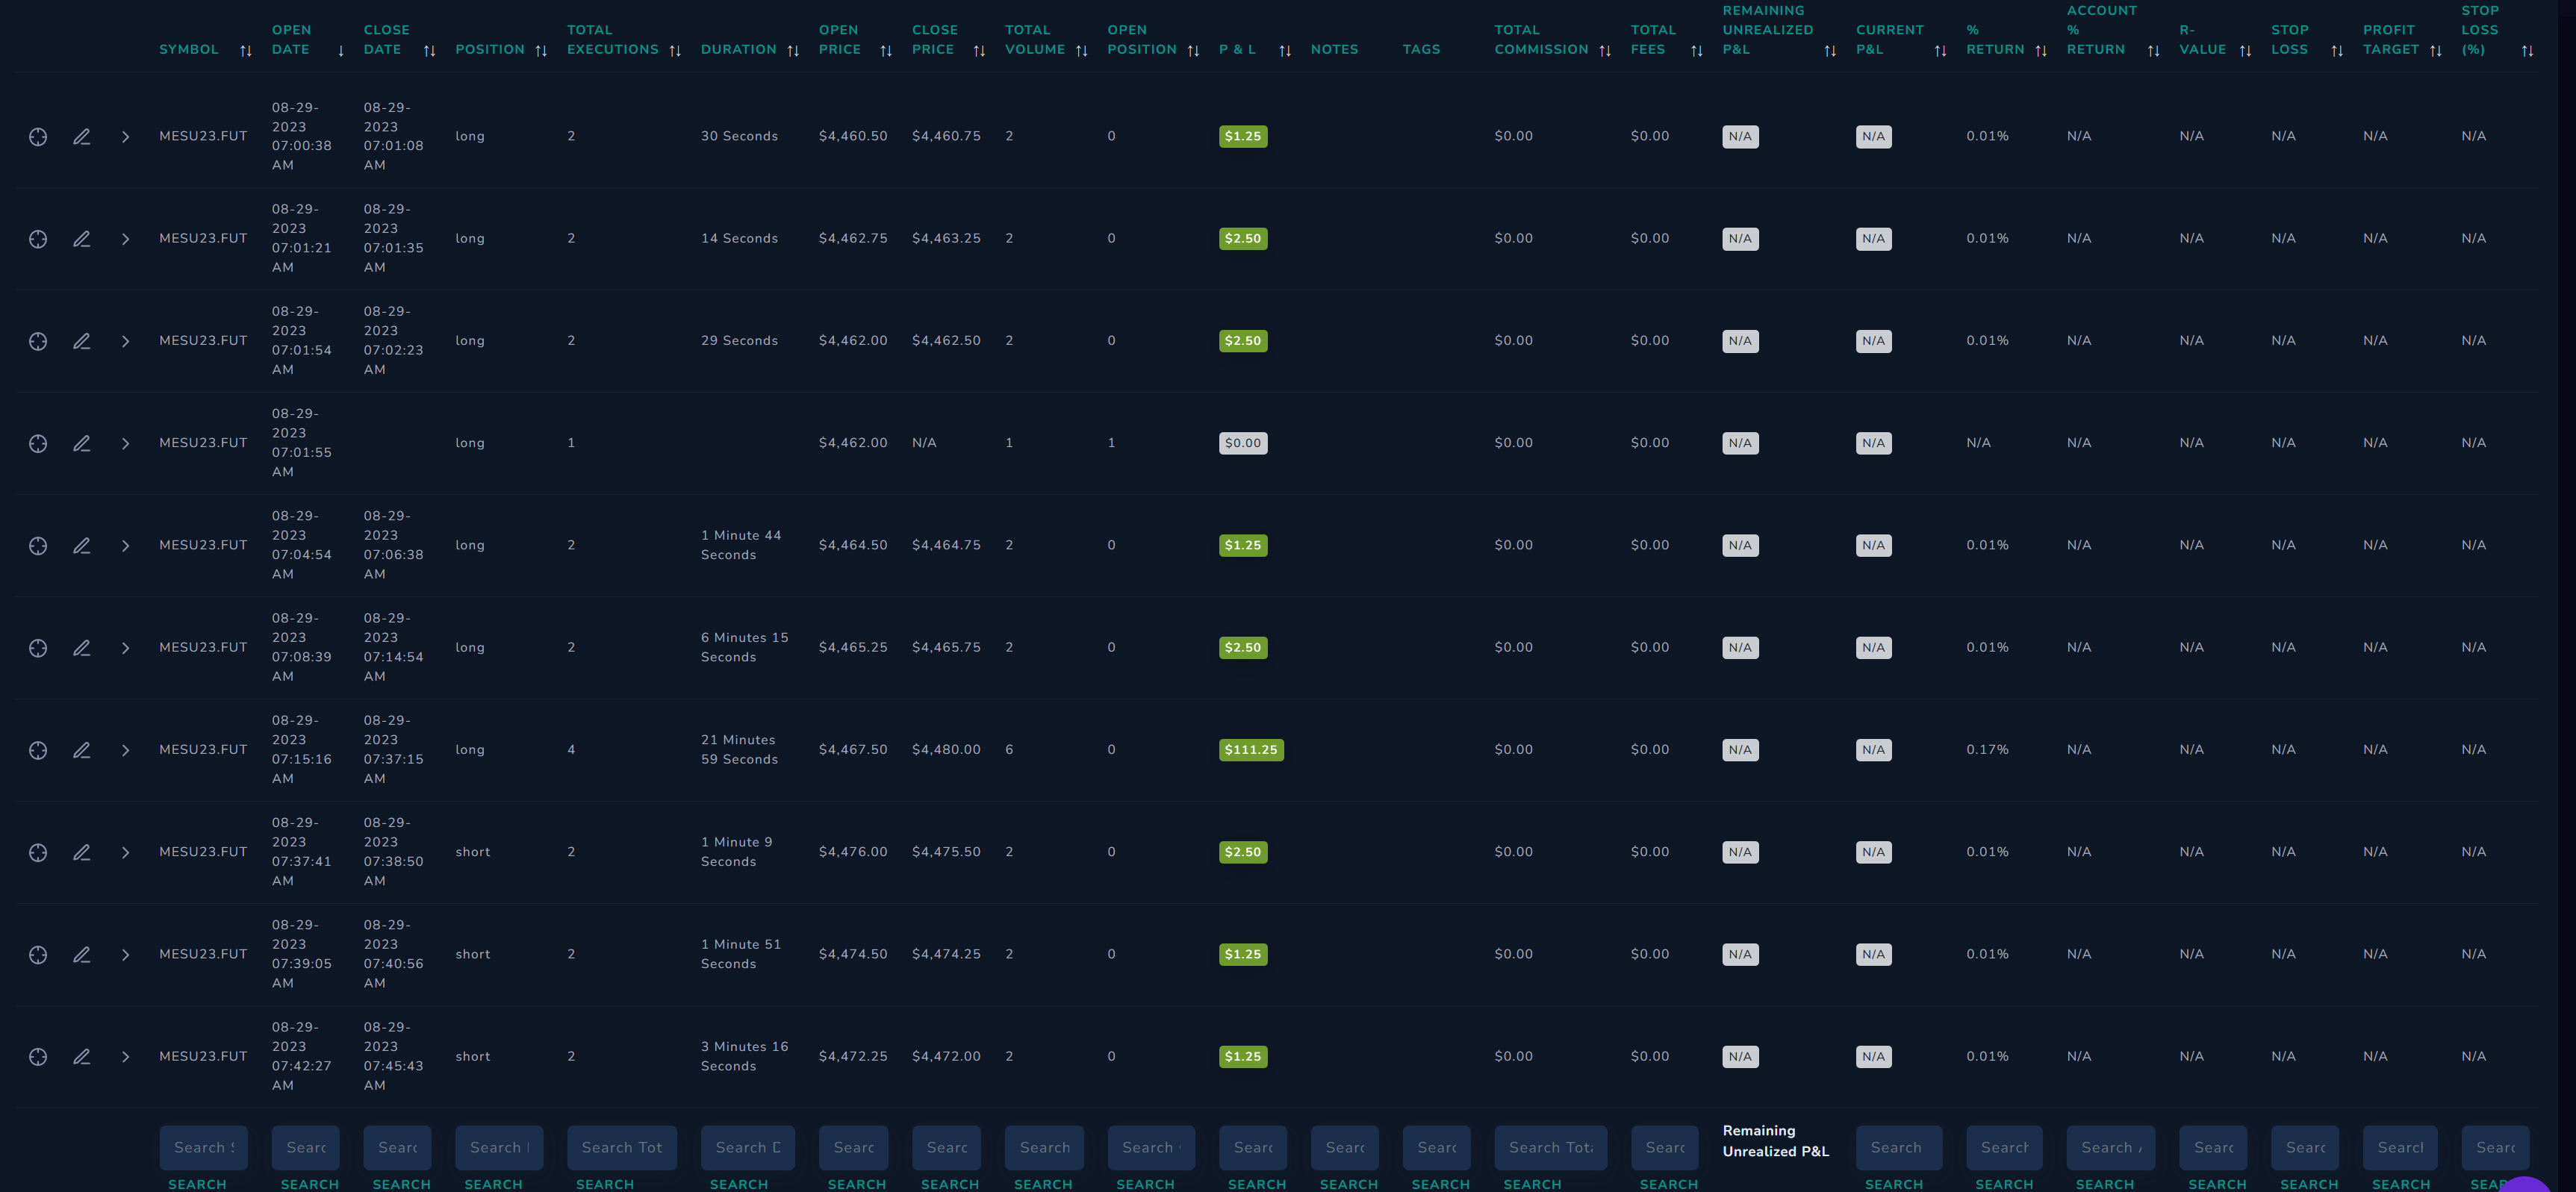Click the $0.00 P&L badge
Screen dimensions: 2576x1192
point(1243,443)
